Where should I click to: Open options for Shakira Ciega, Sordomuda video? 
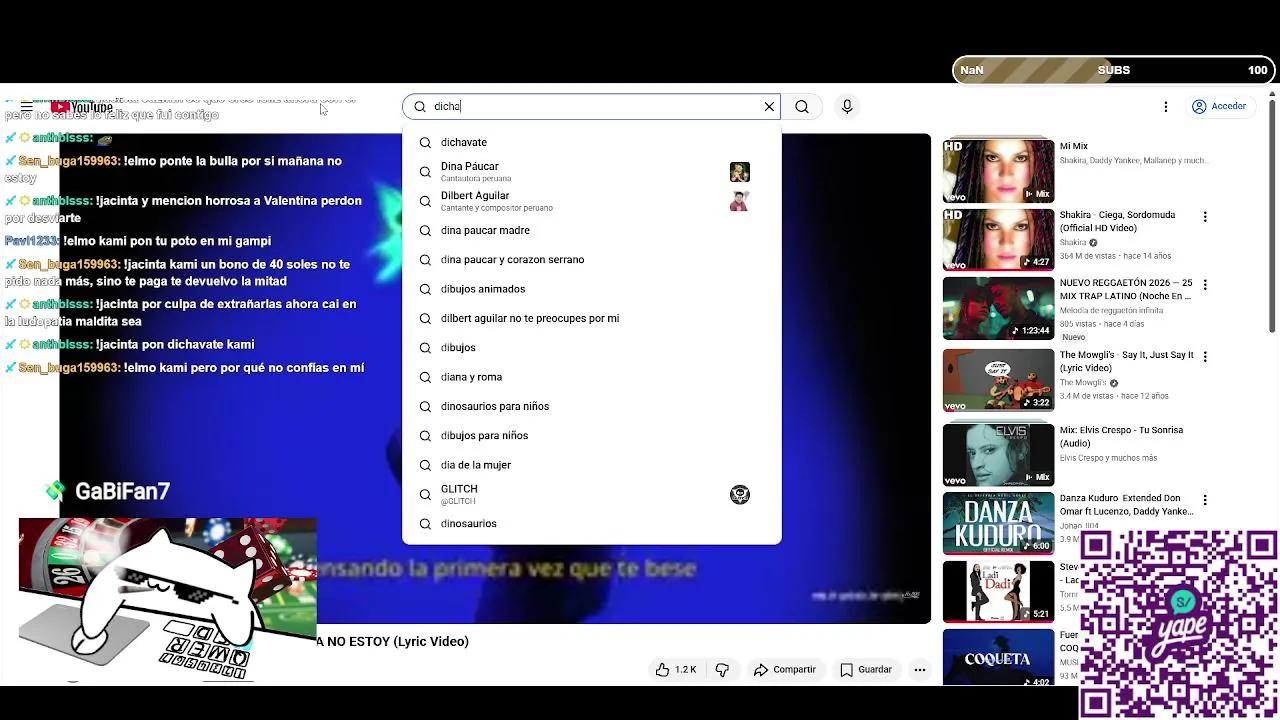[x=1205, y=217]
